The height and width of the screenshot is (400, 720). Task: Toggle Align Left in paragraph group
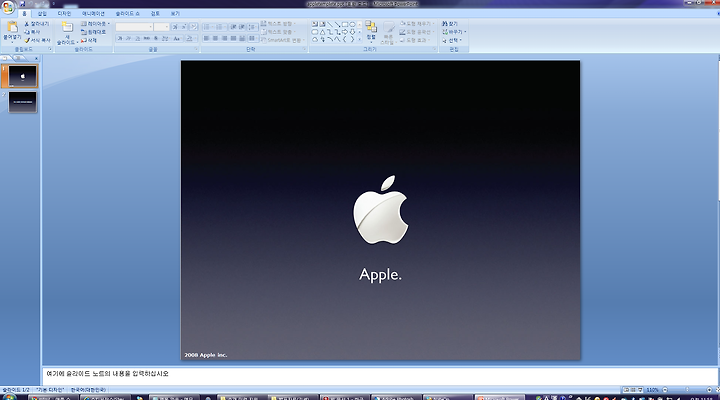tap(206, 38)
